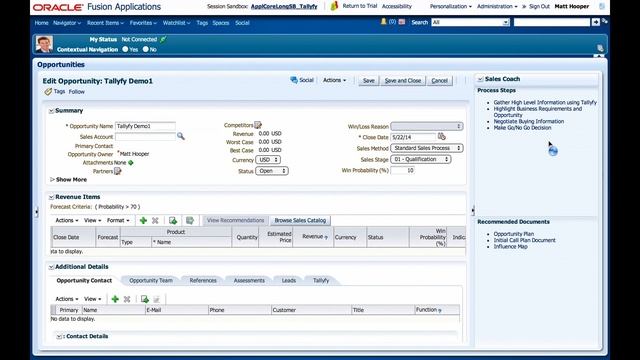
Task: Click the Social chat bubble icon
Action: point(293,80)
